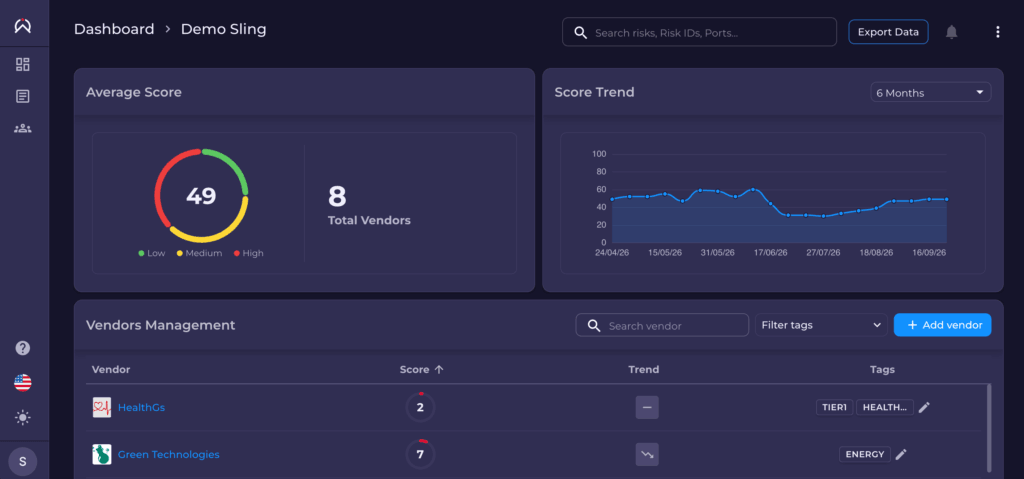Open user profile avatar S
The image size is (1024, 479).
23,461
